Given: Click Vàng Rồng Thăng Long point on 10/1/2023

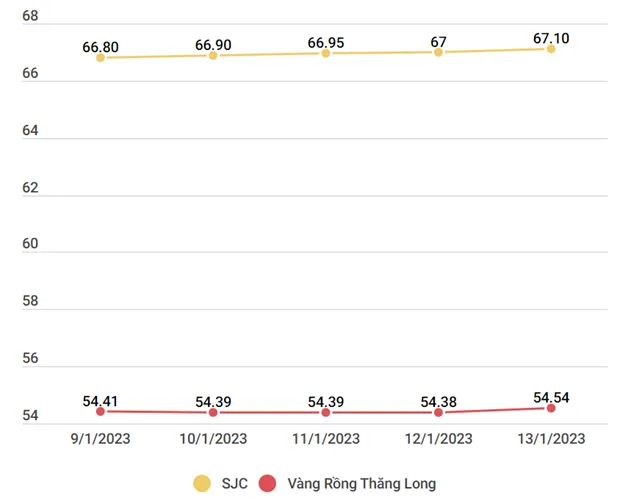Looking at the screenshot, I should point(213,412).
